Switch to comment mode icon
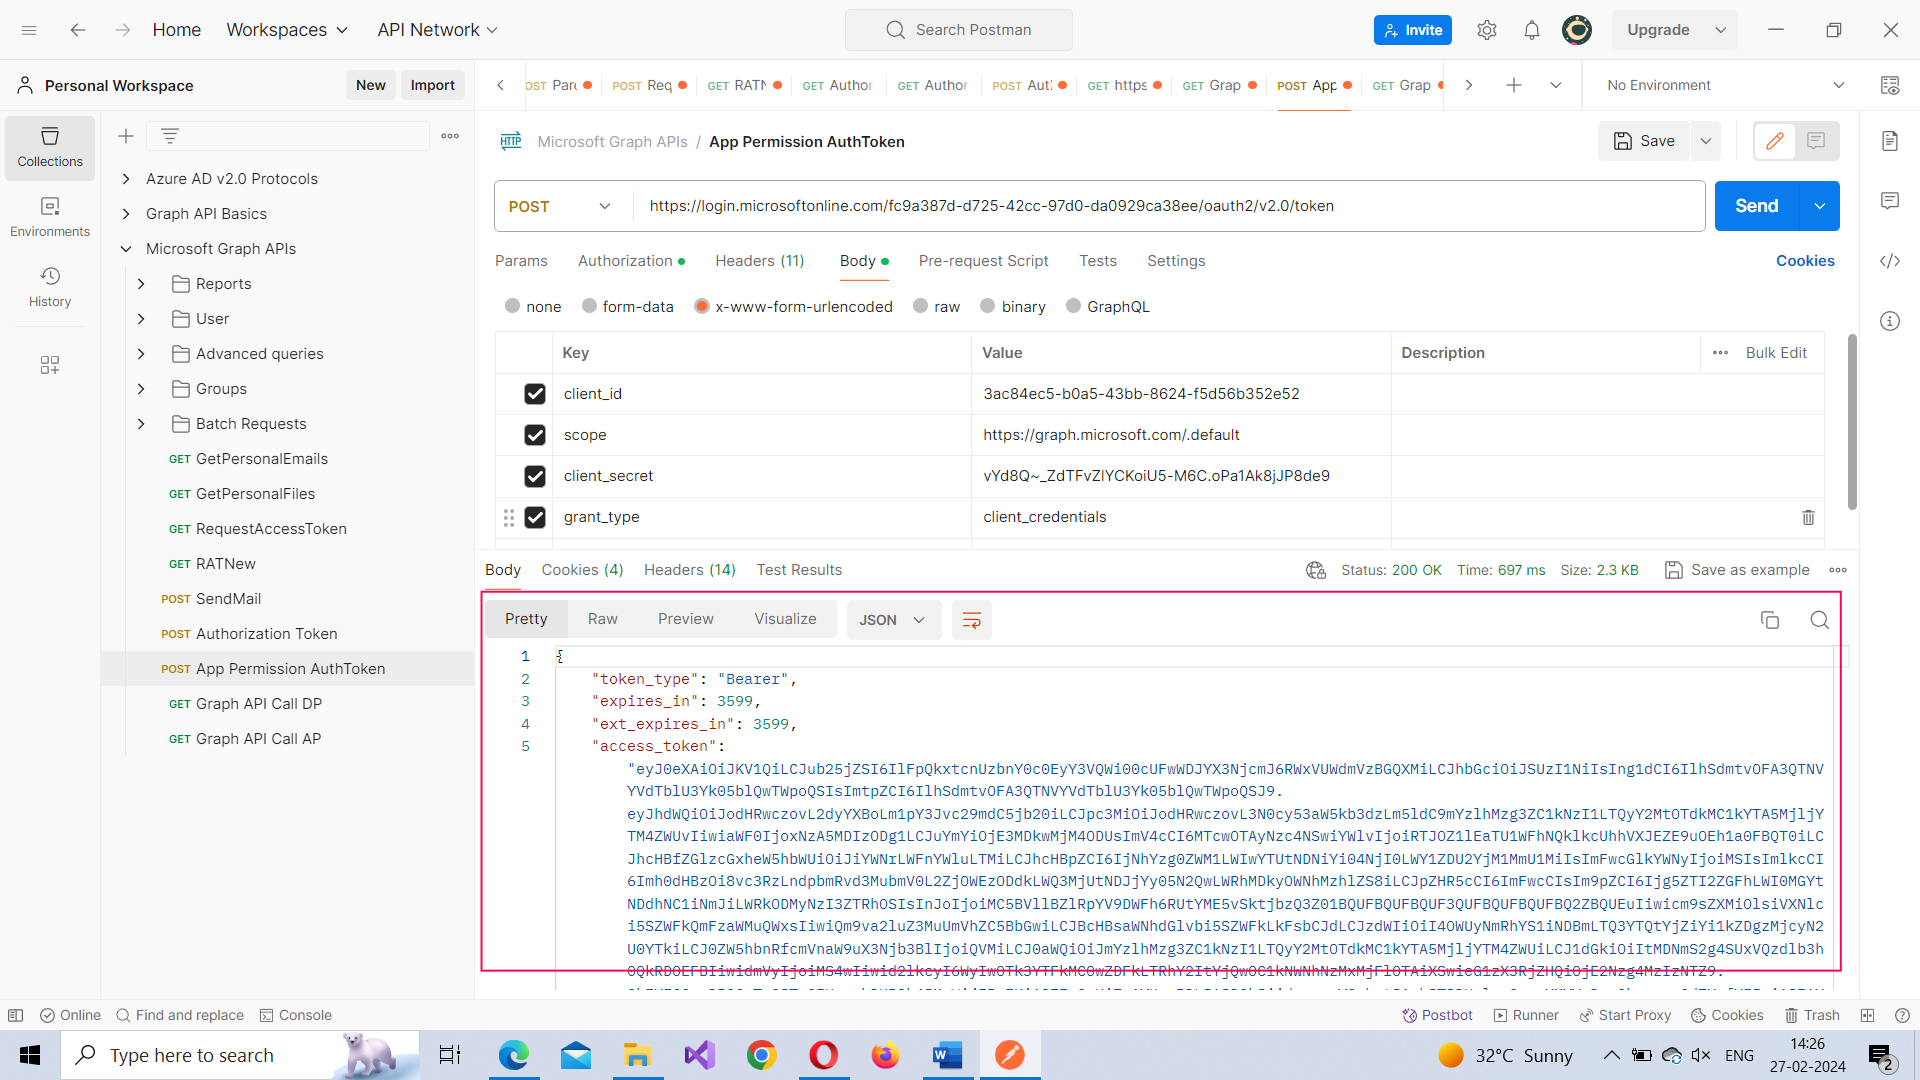Screen dimensions: 1920x1080 click(1816, 141)
